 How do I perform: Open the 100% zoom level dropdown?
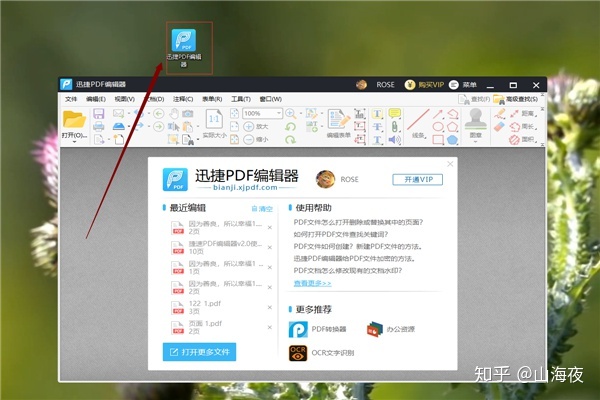click(279, 113)
